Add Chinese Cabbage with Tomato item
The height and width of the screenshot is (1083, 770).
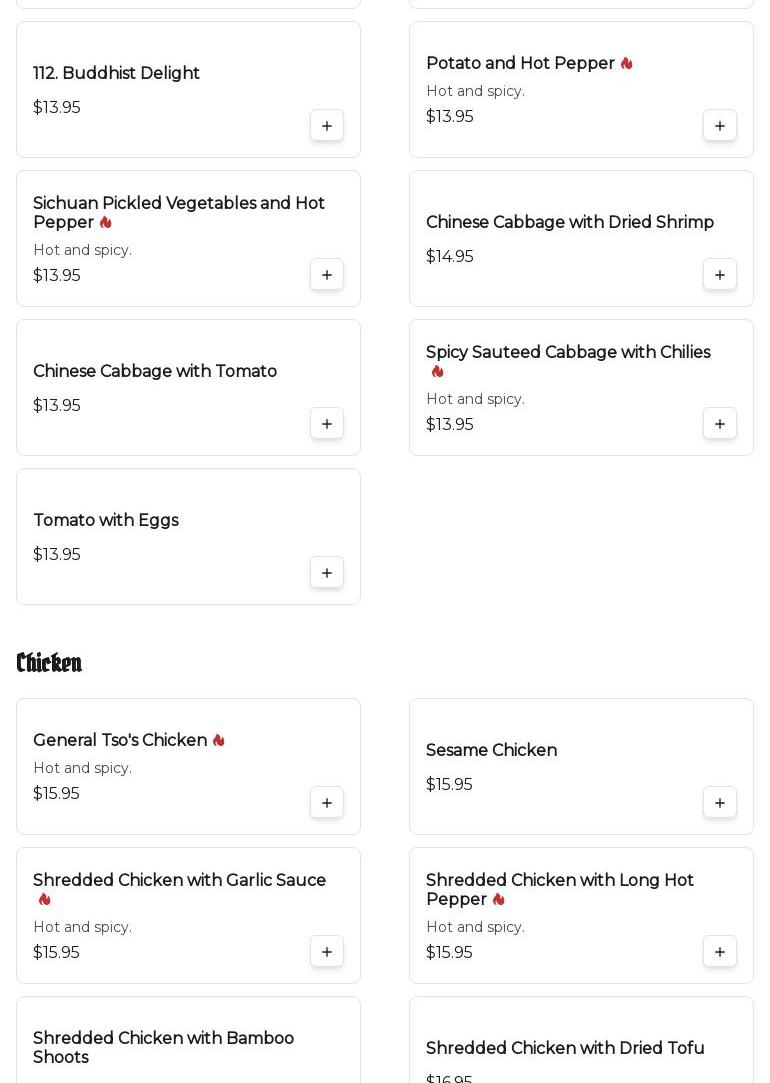click(327, 424)
